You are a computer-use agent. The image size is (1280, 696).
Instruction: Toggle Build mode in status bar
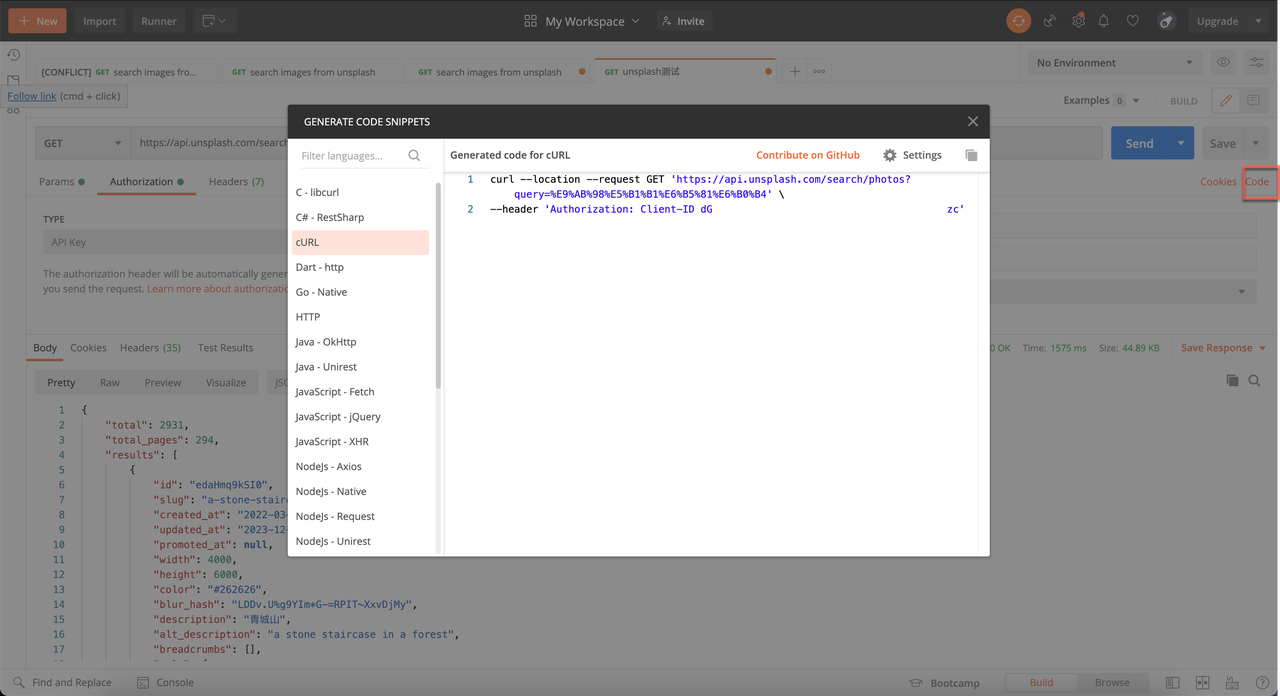click(1041, 682)
